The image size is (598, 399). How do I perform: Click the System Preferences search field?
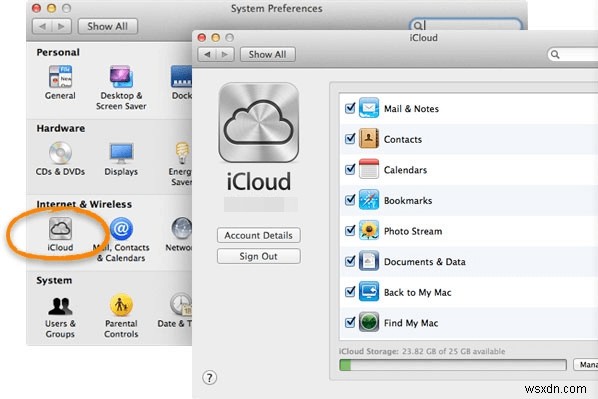(465, 25)
